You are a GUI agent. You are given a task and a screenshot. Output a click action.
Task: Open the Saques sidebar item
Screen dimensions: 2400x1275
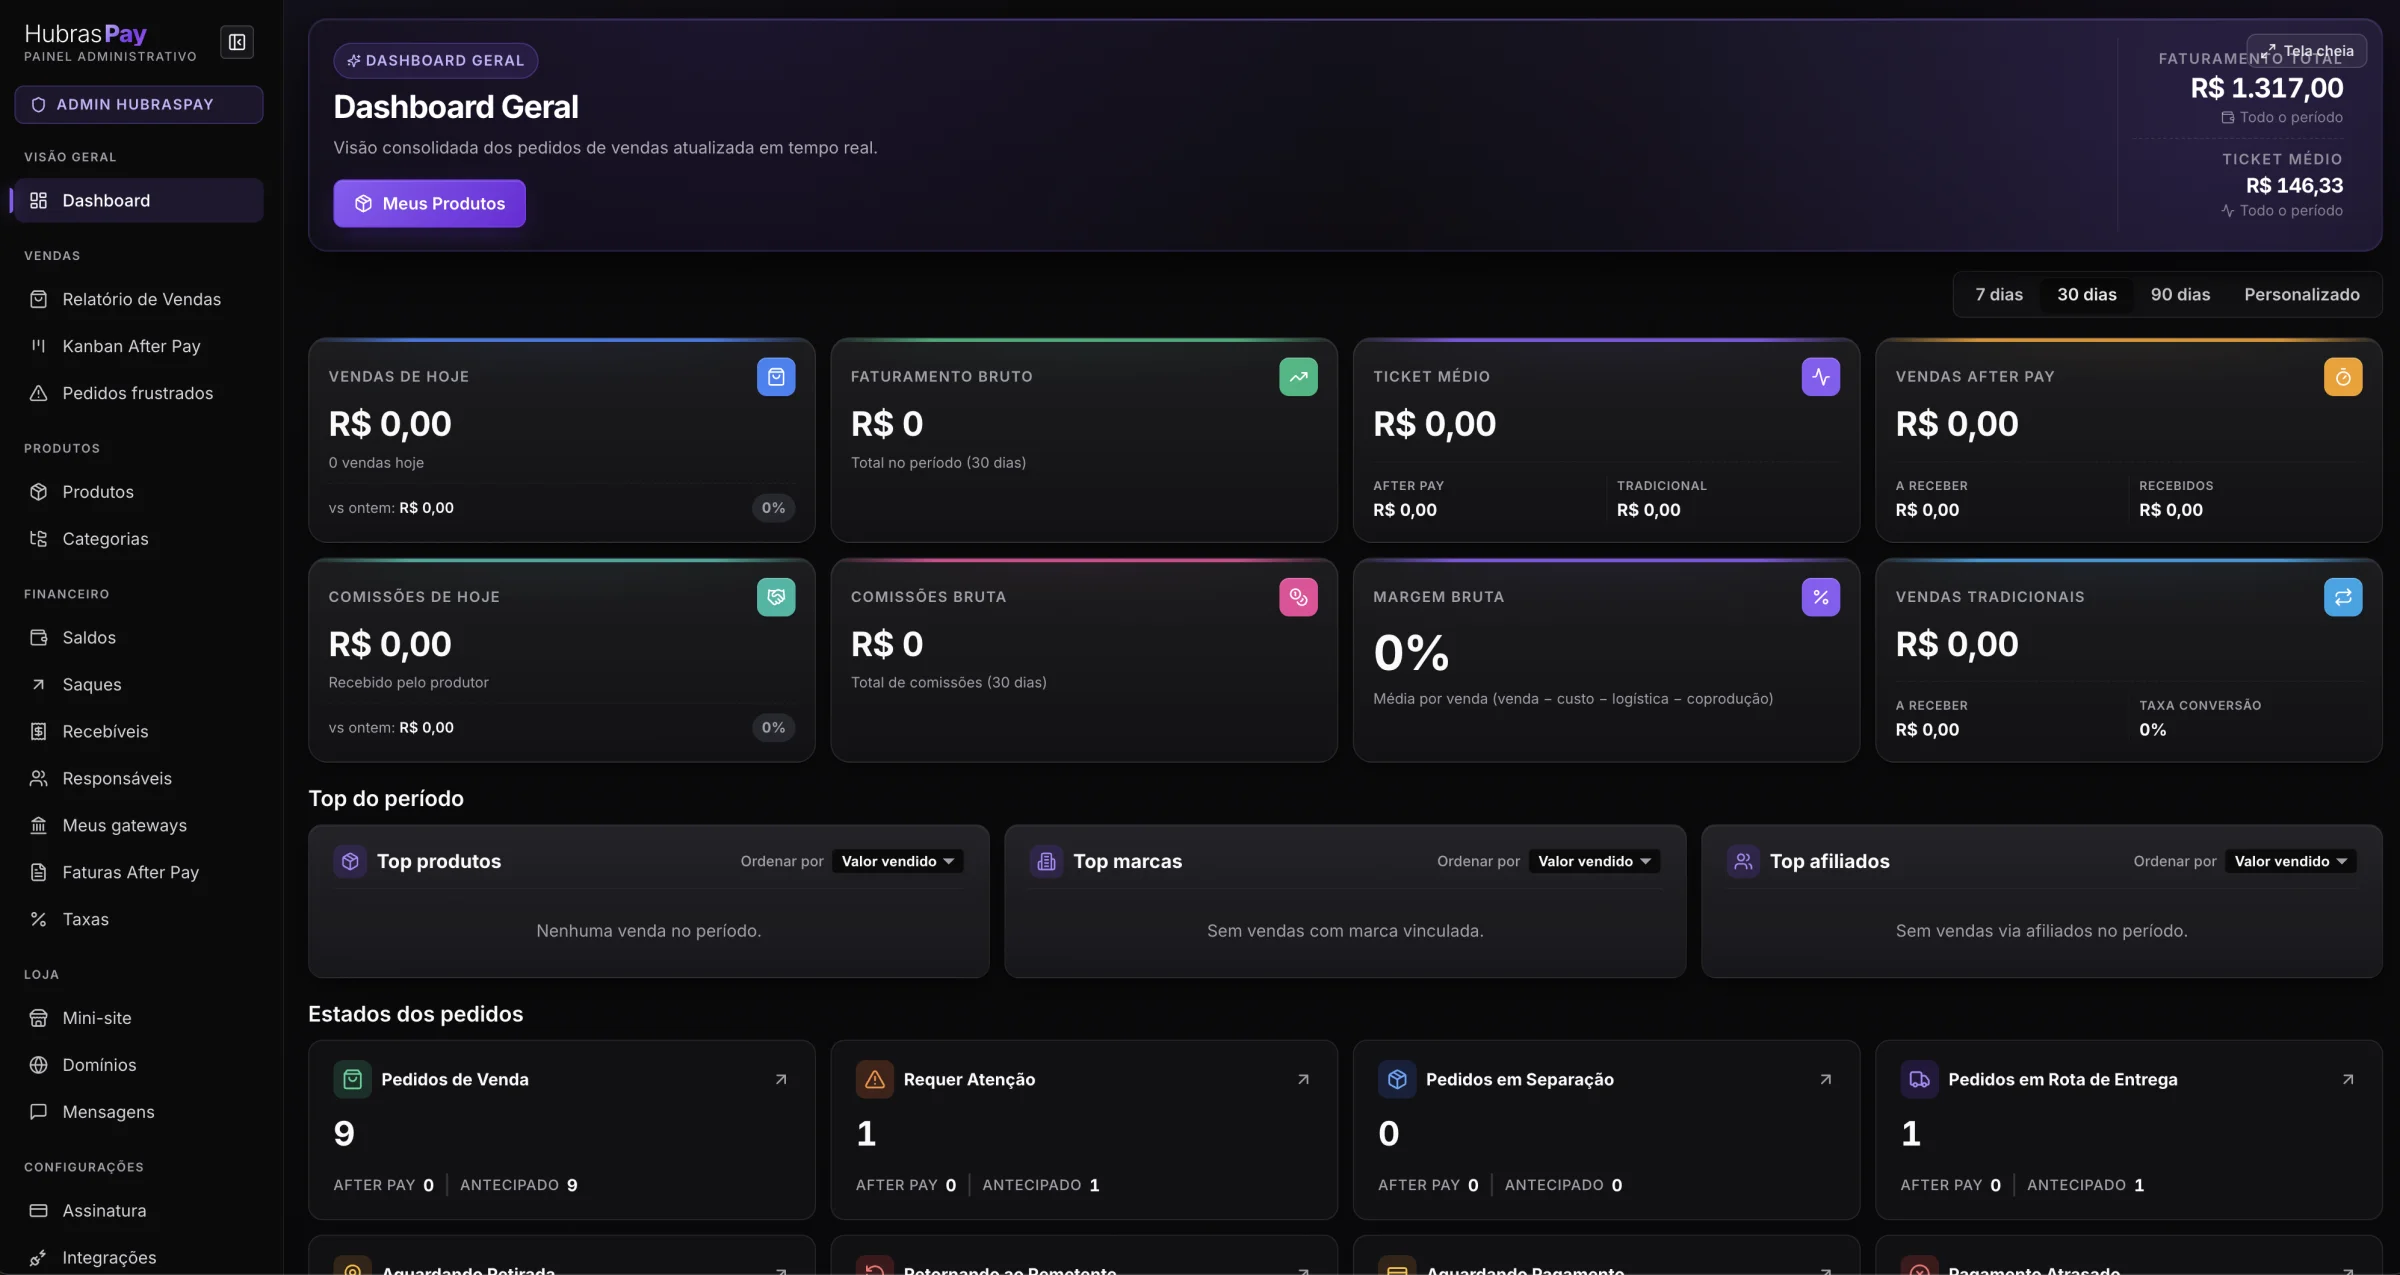(x=139, y=684)
